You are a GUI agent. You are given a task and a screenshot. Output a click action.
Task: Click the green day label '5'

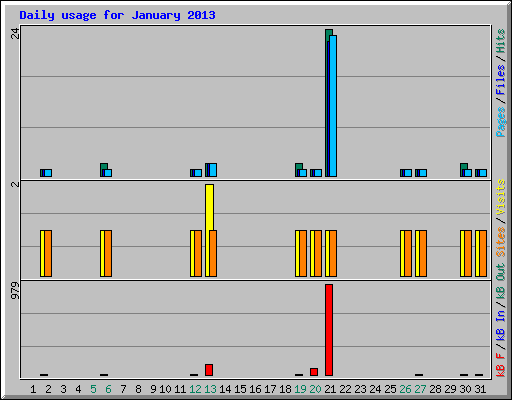93,389
